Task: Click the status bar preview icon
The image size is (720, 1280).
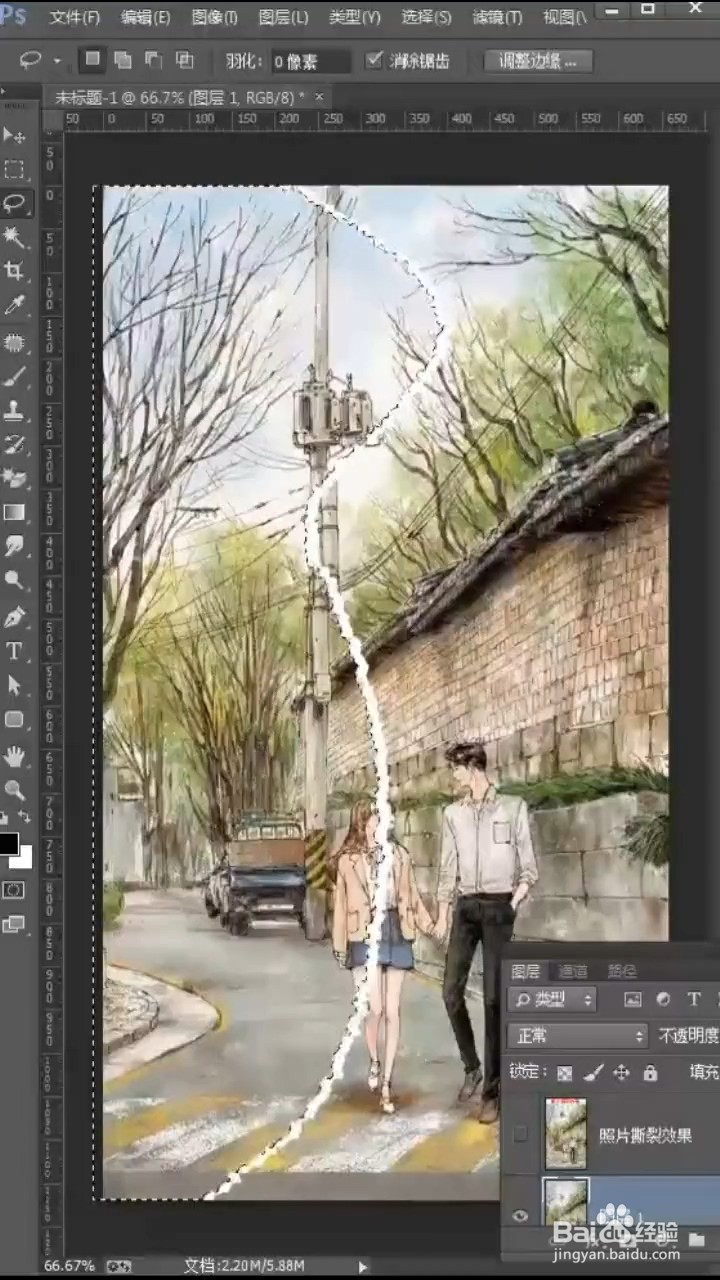Action: pos(118,1266)
